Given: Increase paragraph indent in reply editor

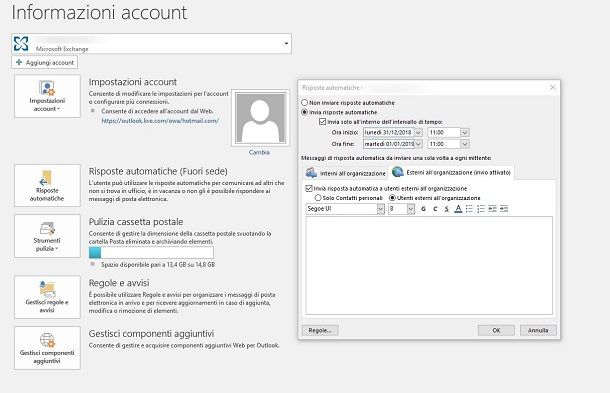Looking at the screenshot, I should 504,209.
